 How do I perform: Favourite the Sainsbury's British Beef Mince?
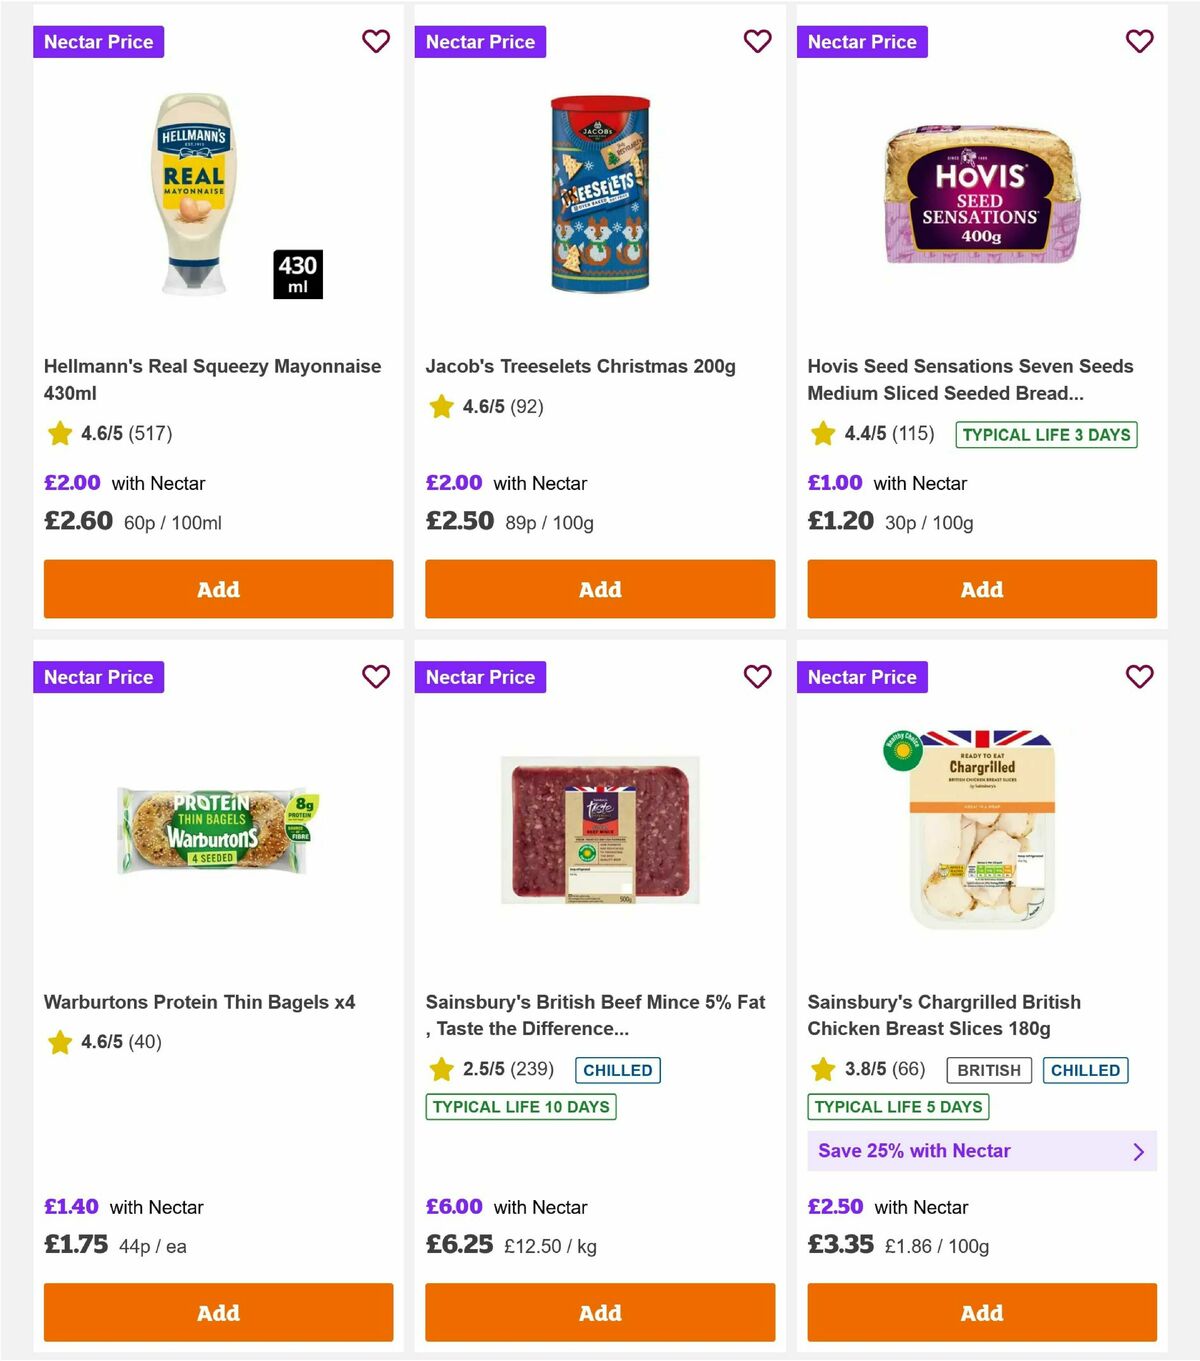tap(757, 677)
